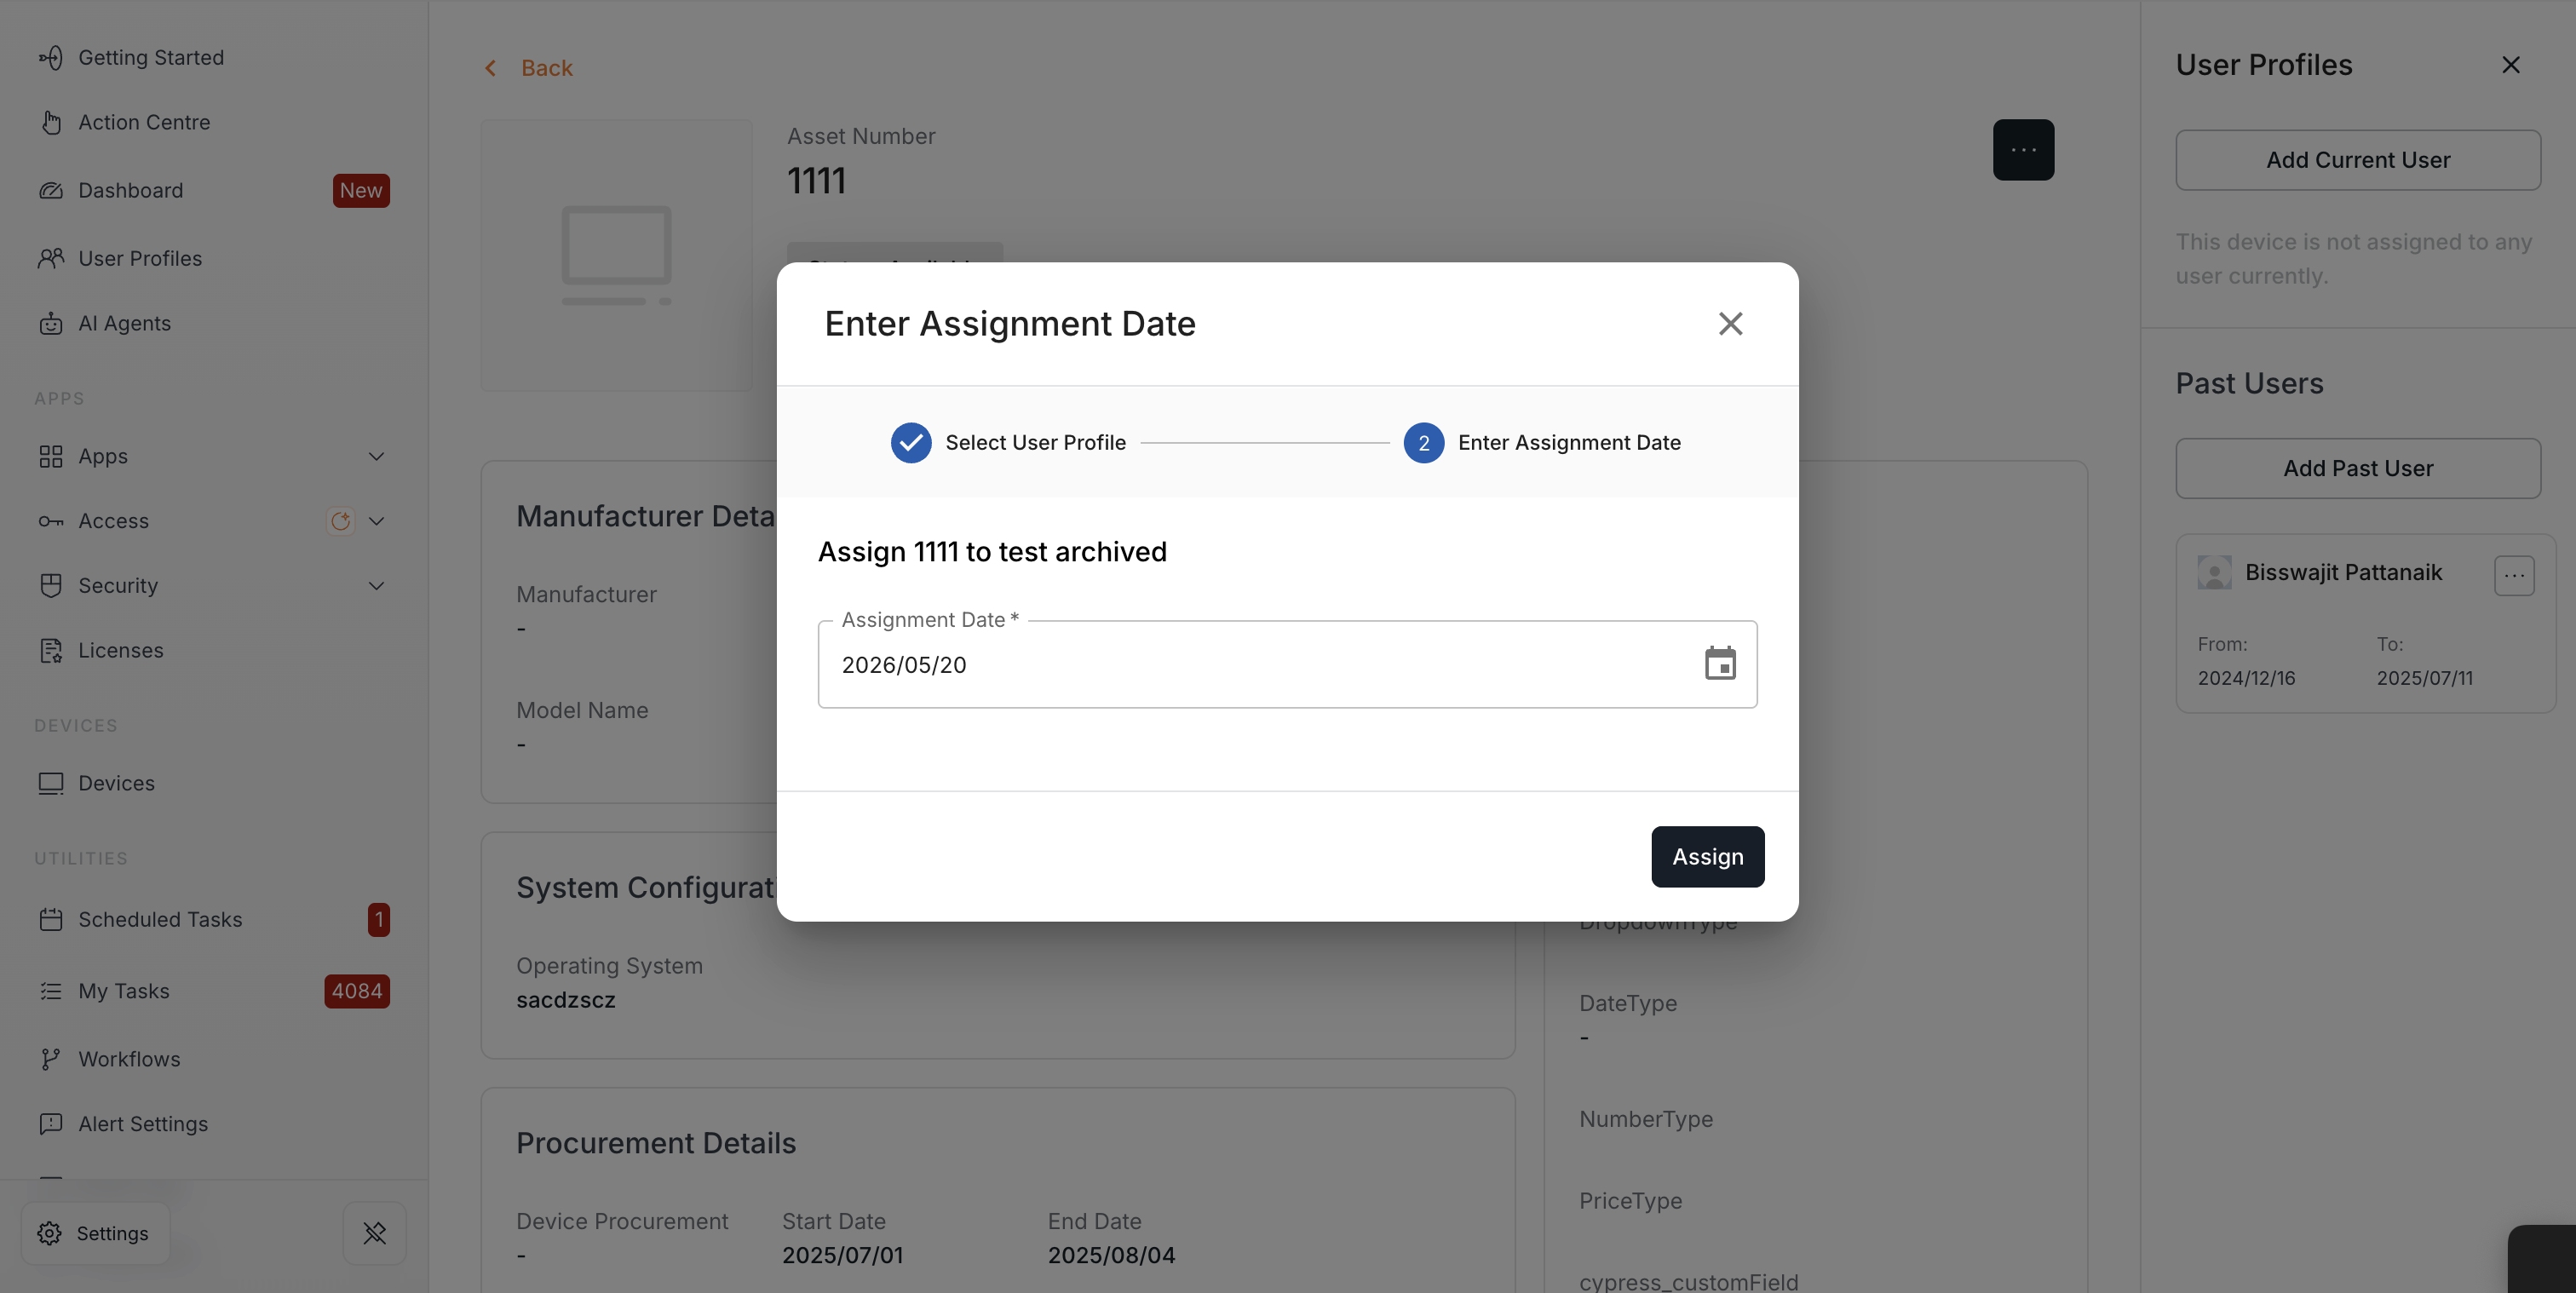
Task: Click the Access key icon
Action: click(x=51, y=521)
